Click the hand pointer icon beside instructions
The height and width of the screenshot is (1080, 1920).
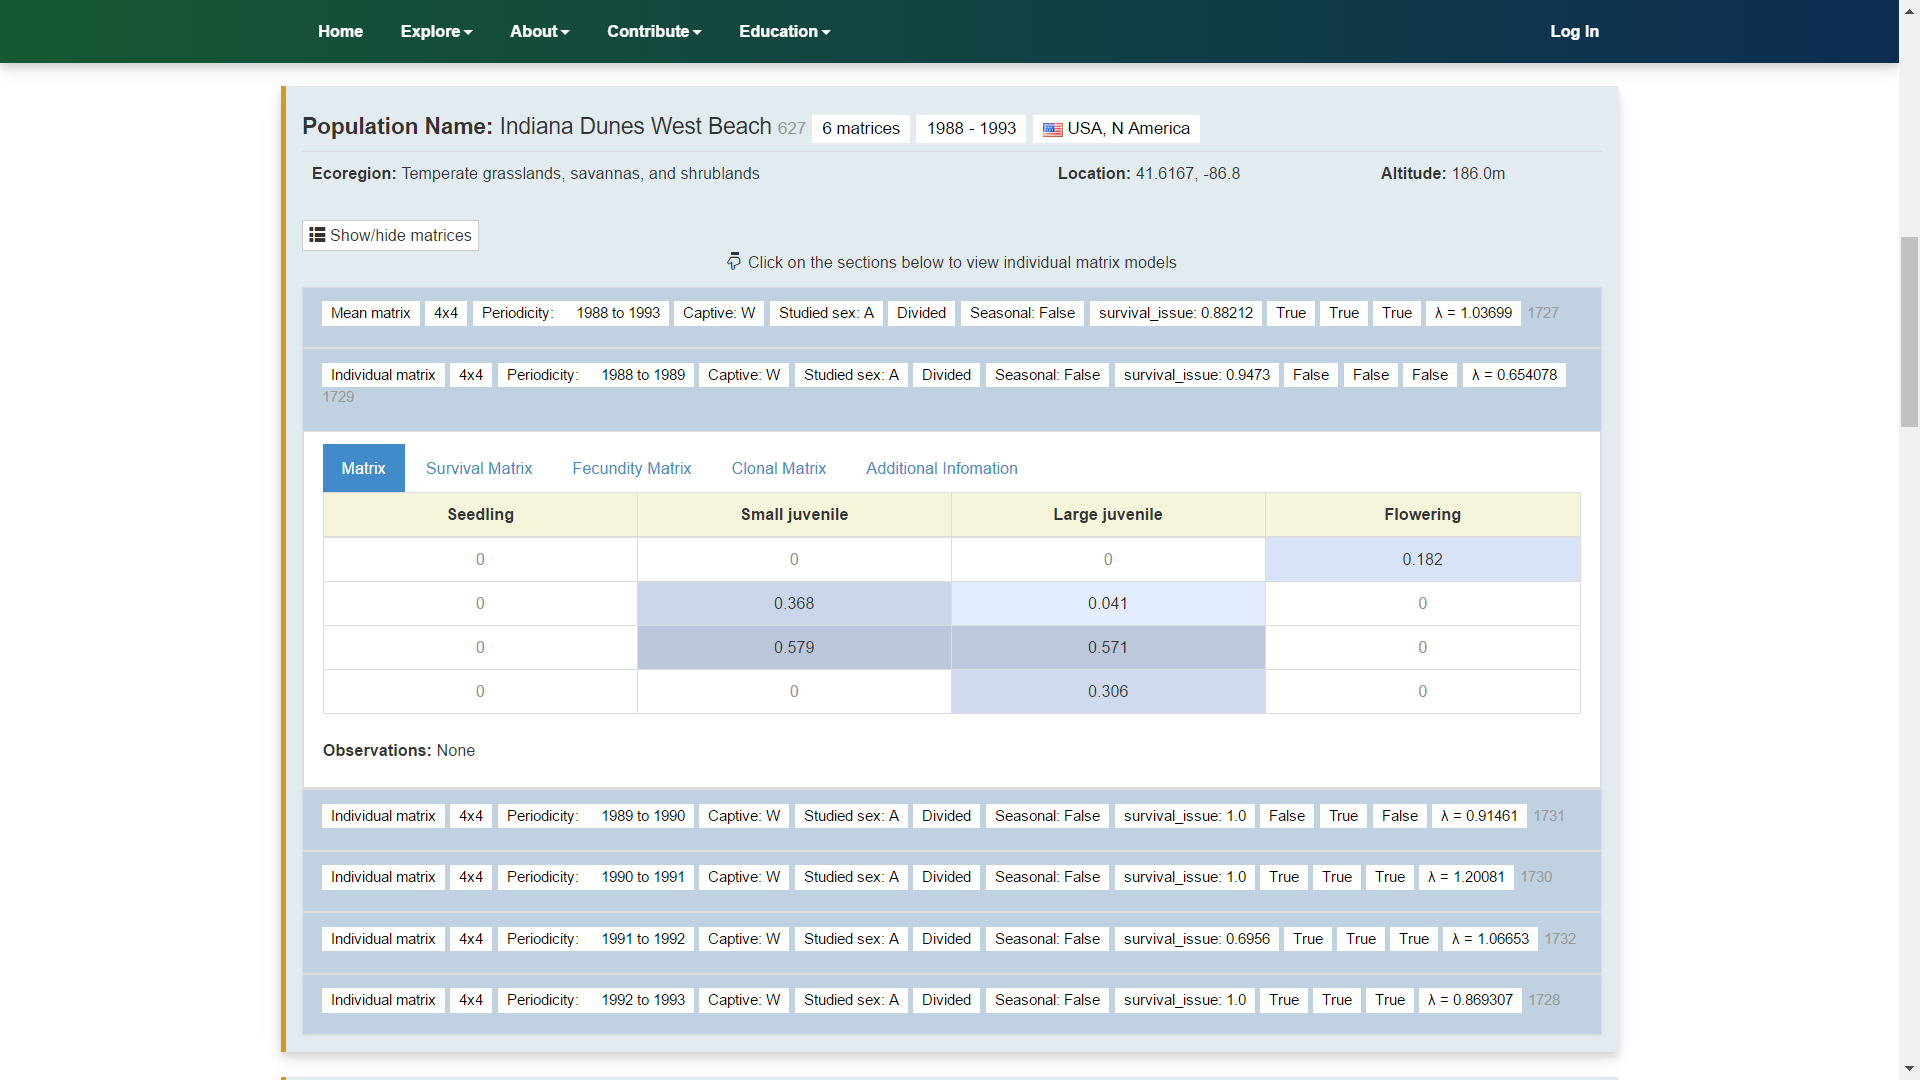[x=734, y=262]
